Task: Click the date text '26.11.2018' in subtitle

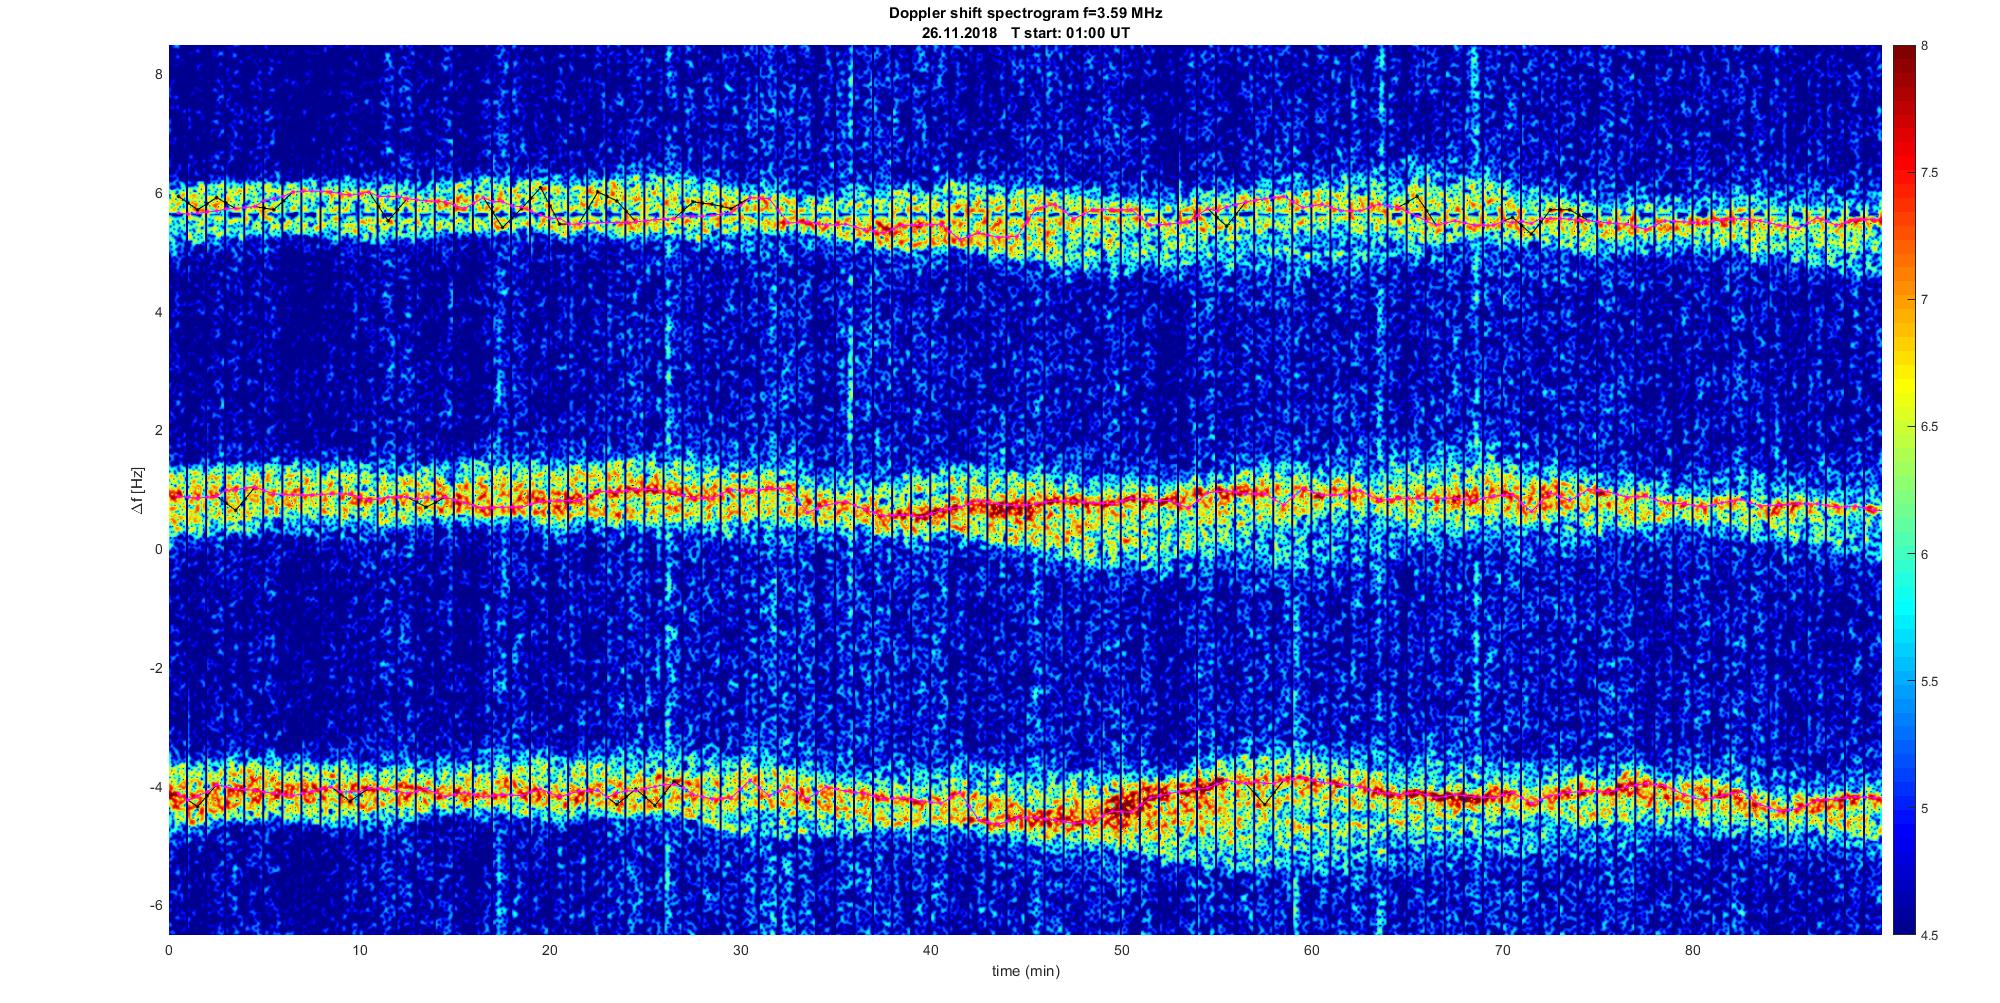Action: pos(959,32)
